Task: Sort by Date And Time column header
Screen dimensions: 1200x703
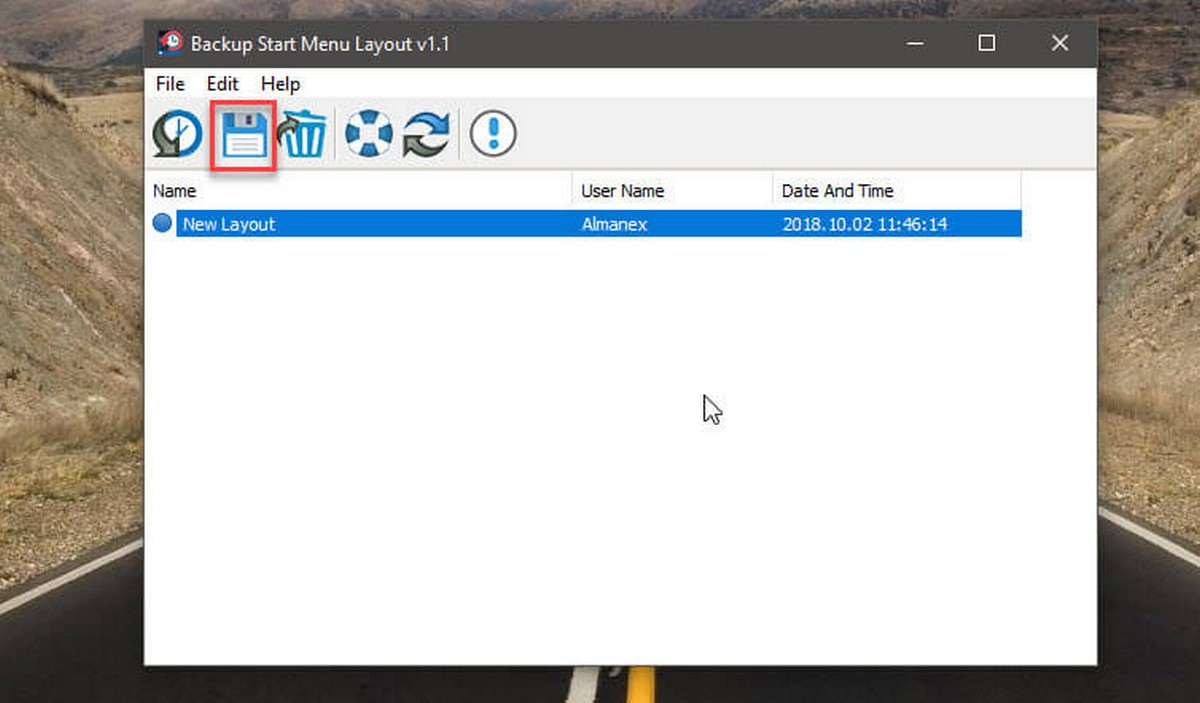Action: (897, 190)
